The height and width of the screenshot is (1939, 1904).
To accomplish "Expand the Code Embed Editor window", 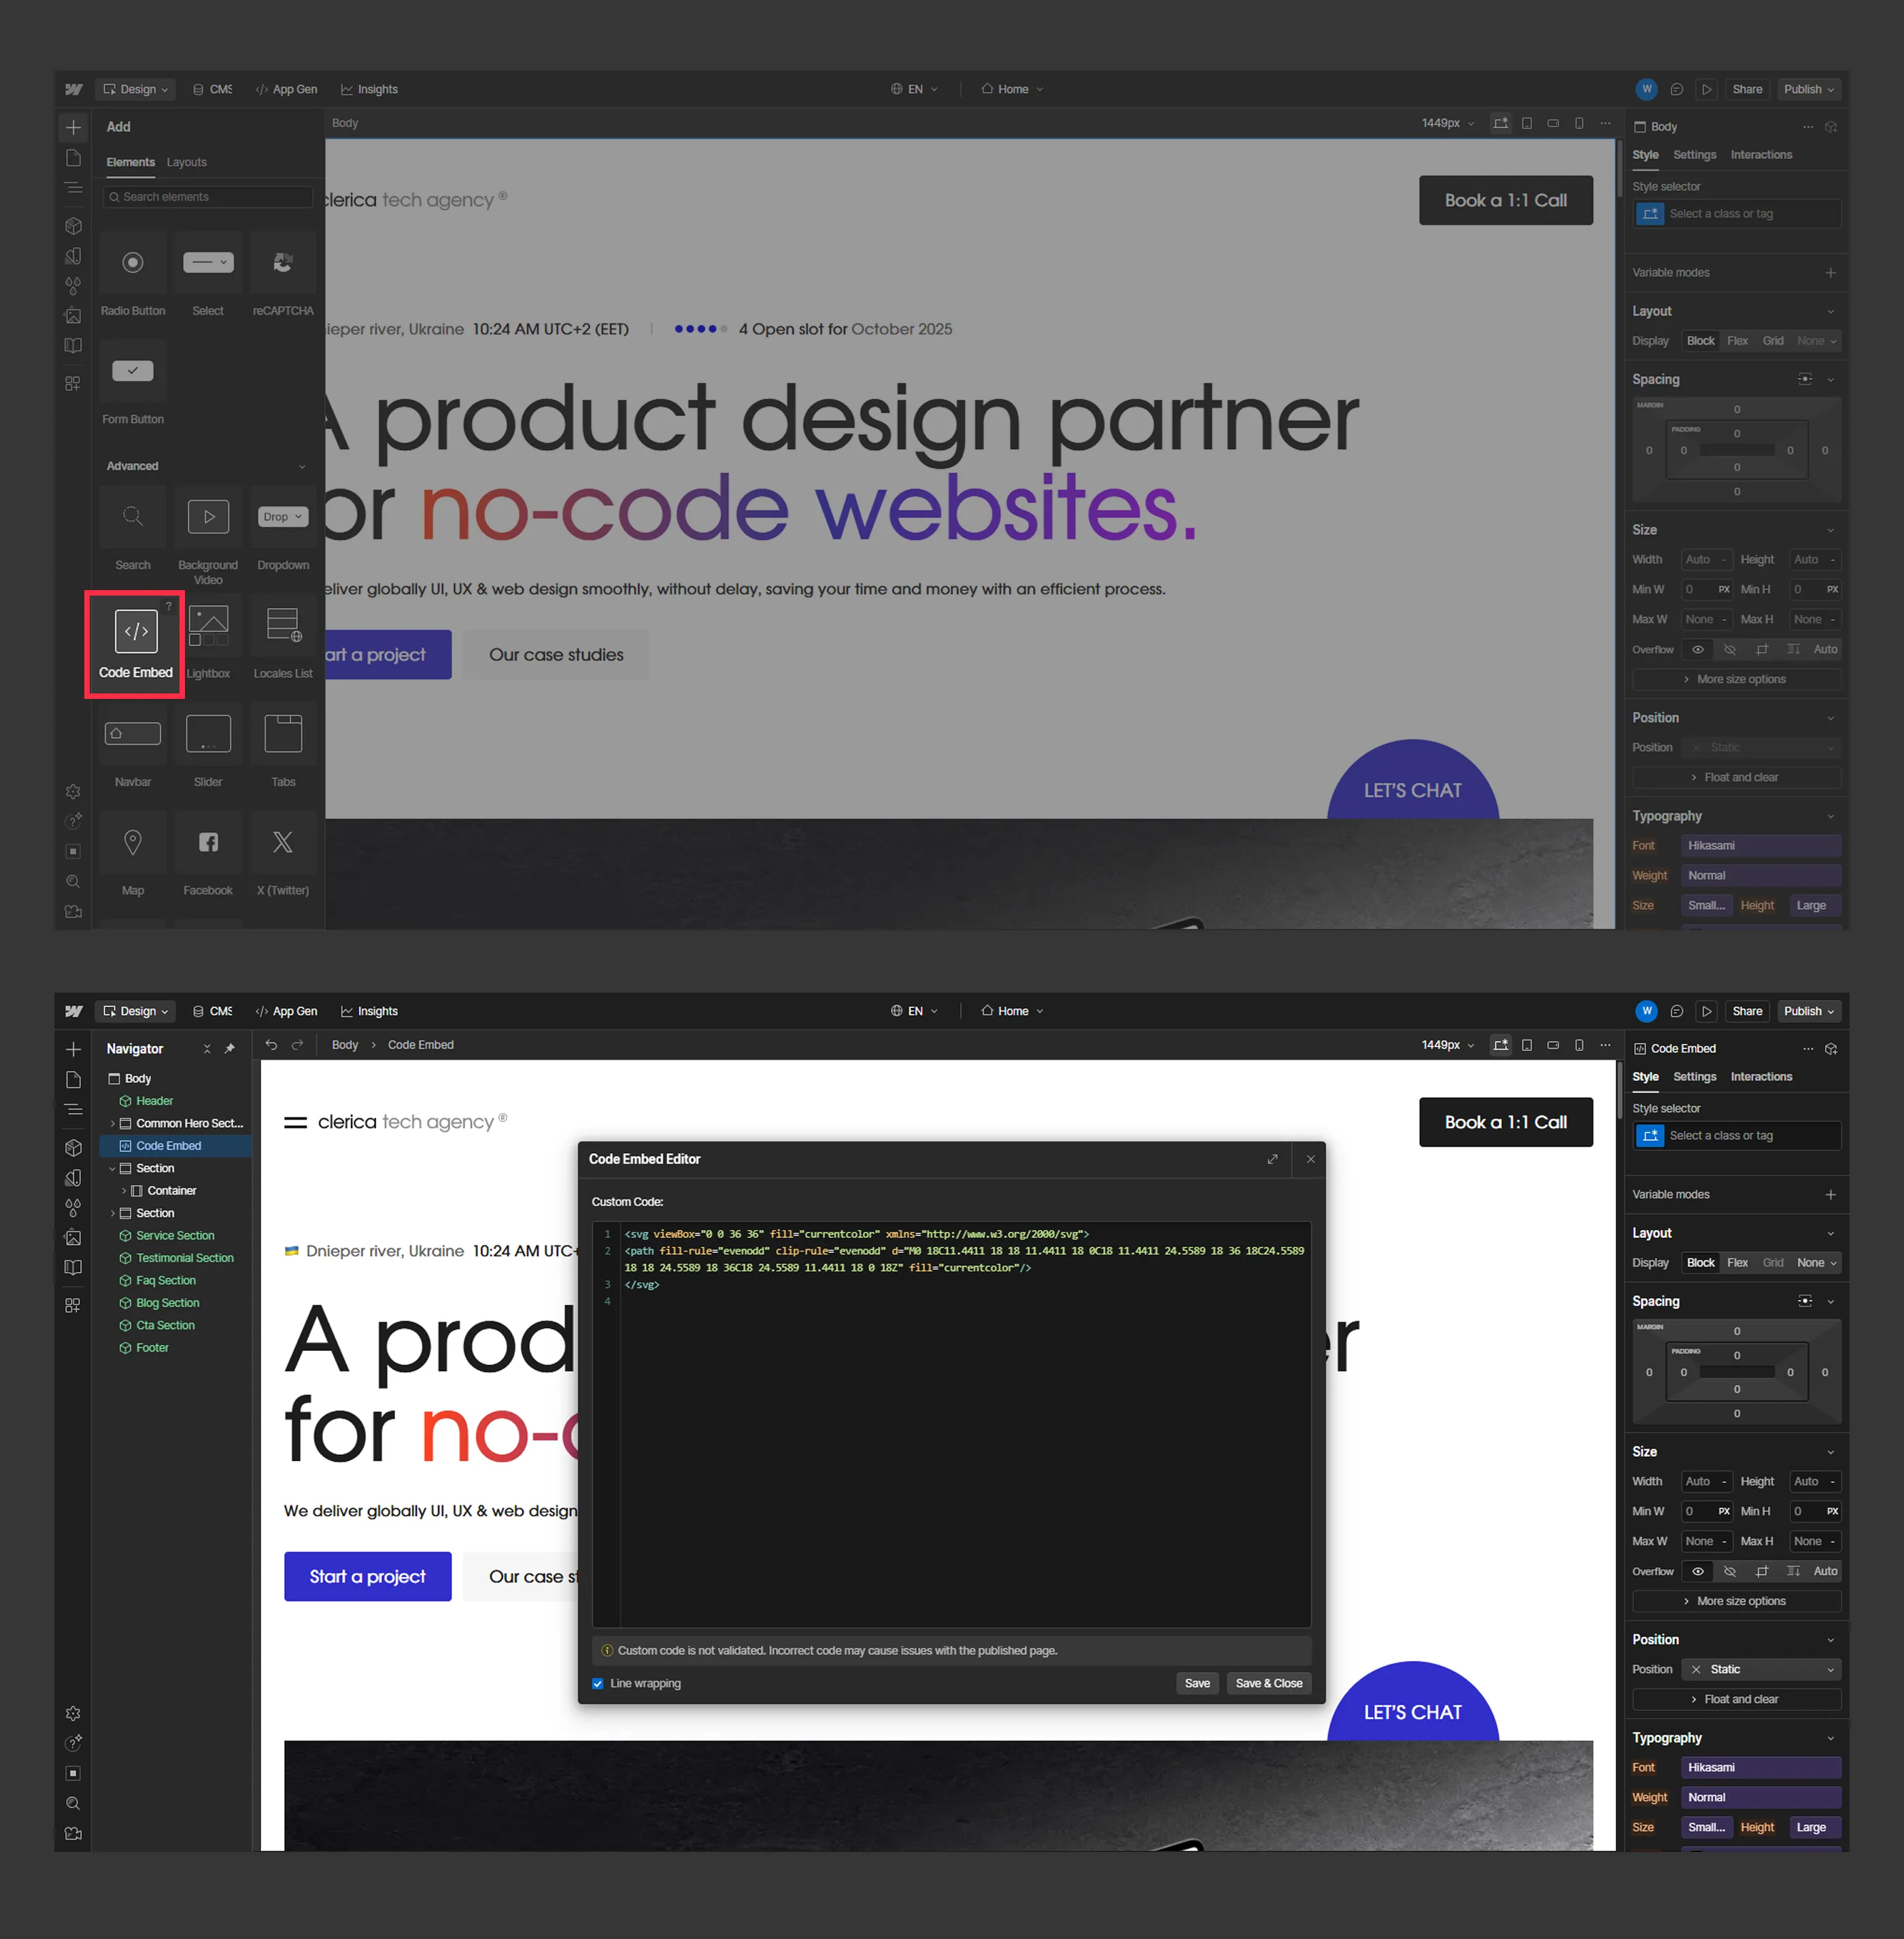I will tap(1272, 1159).
